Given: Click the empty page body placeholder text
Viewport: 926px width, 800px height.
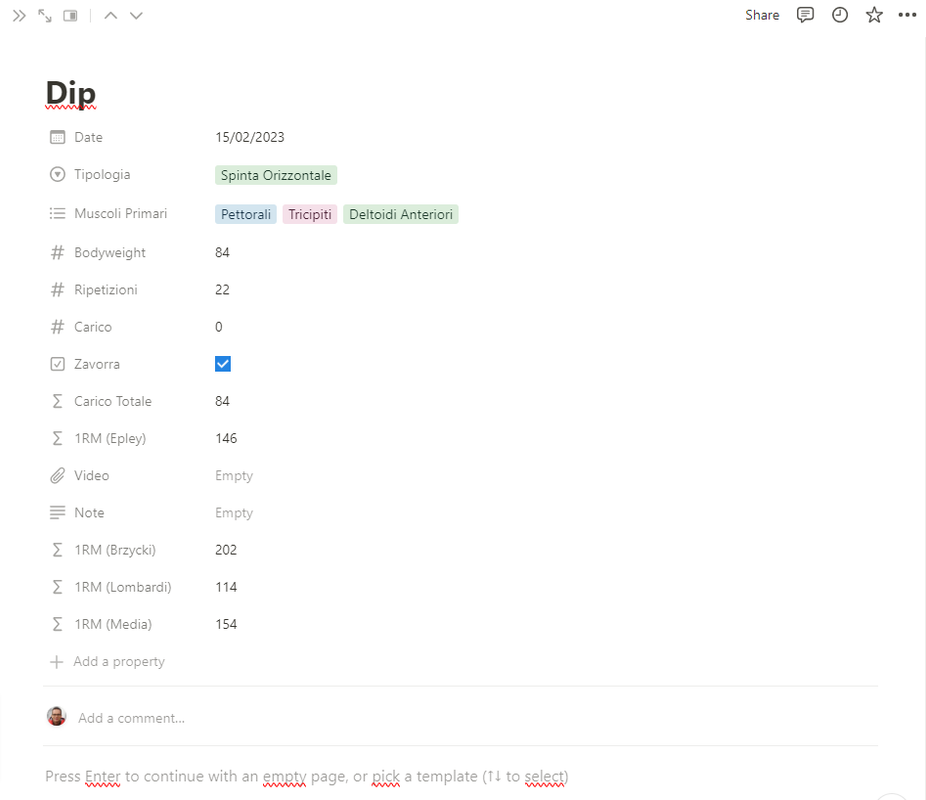Looking at the screenshot, I should [x=307, y=776].
